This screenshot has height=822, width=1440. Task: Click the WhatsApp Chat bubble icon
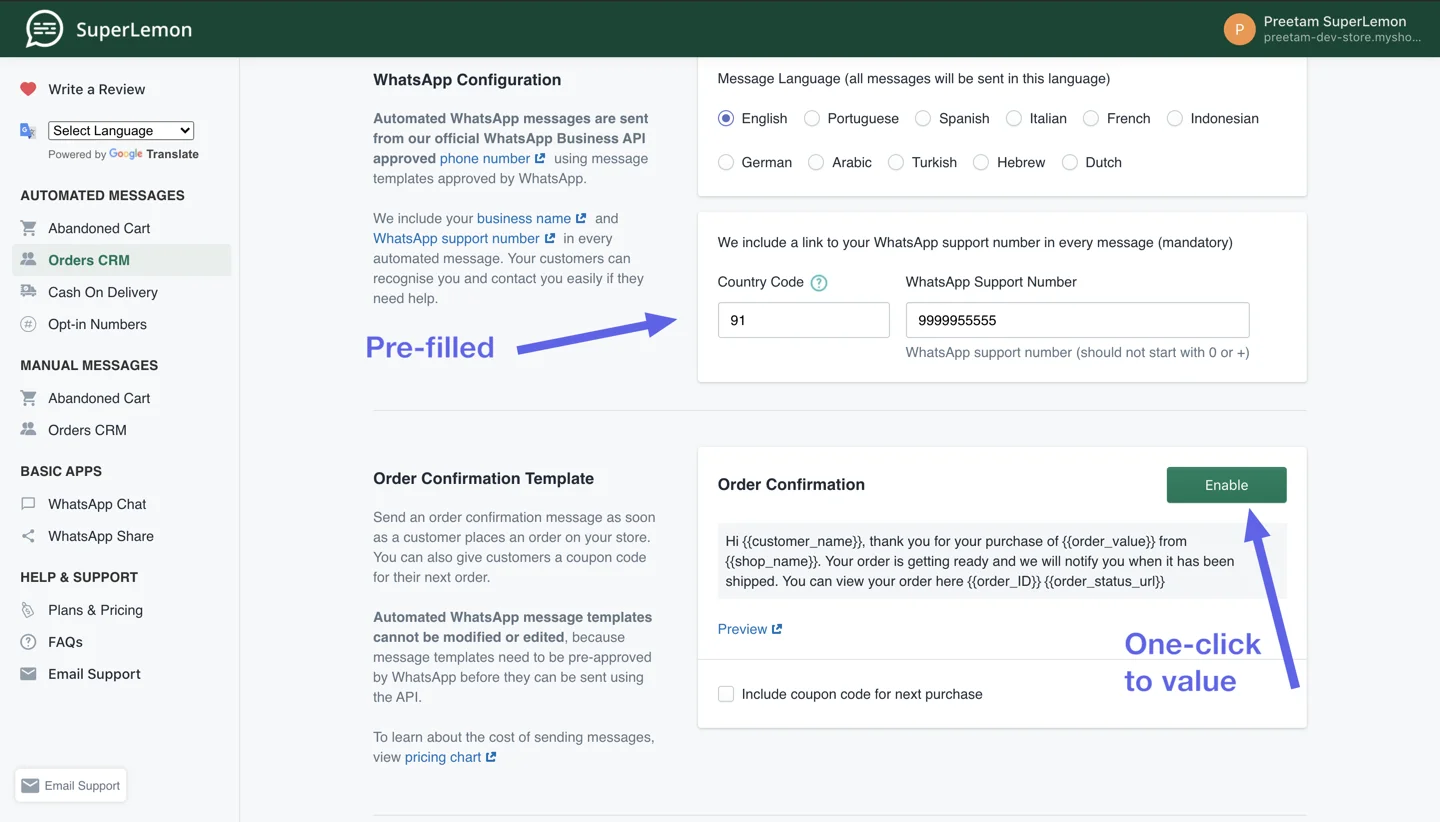pyautogui.click(x=28, y=504)
